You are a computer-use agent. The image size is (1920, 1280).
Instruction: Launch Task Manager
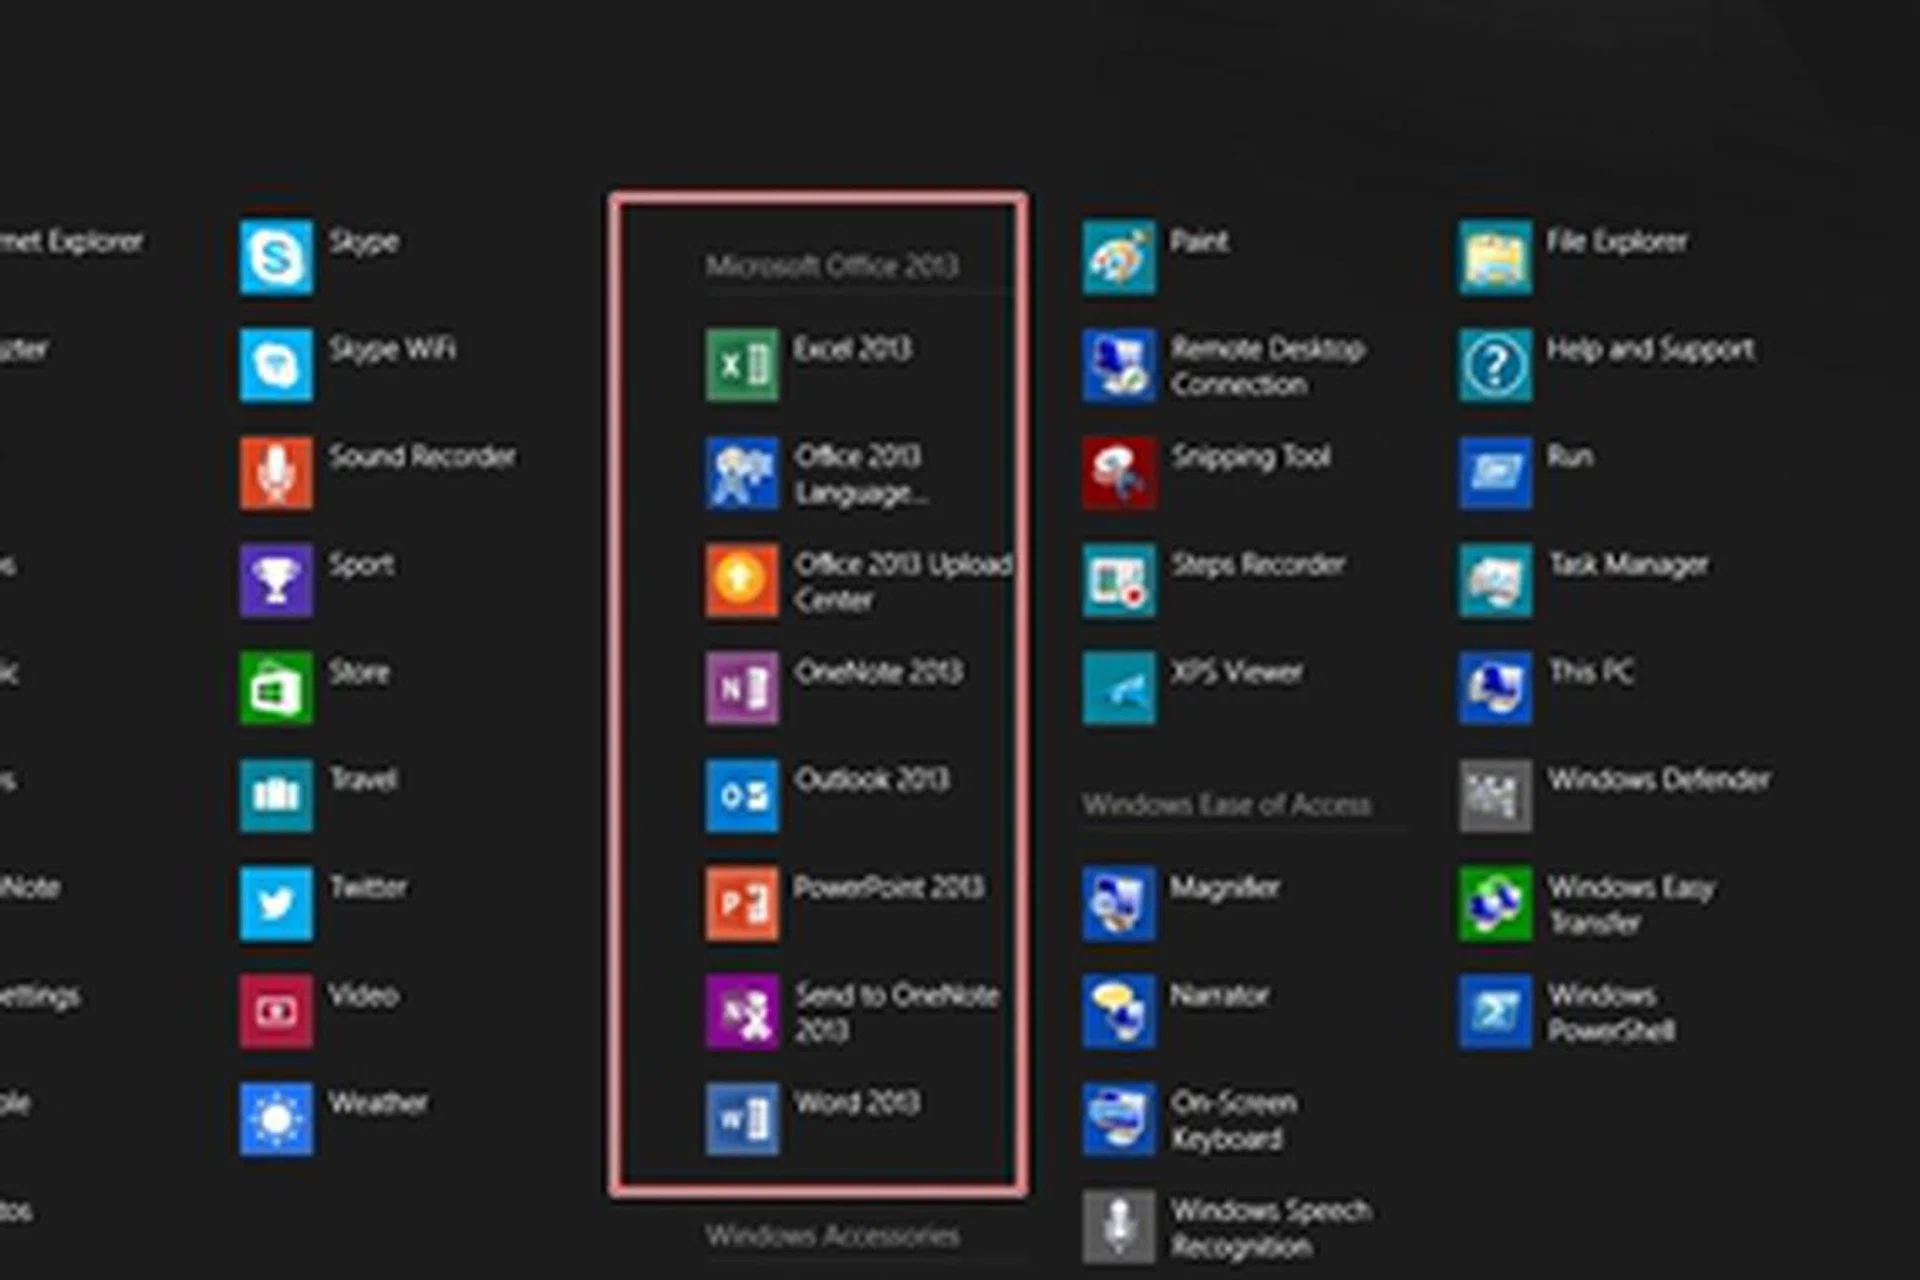point(1630,565)
